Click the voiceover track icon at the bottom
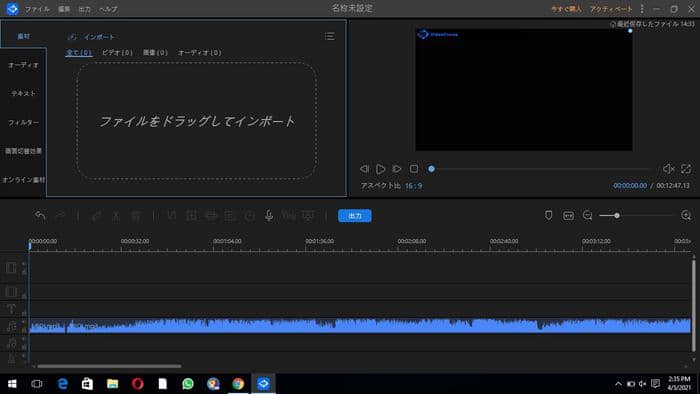 [11, 359]
